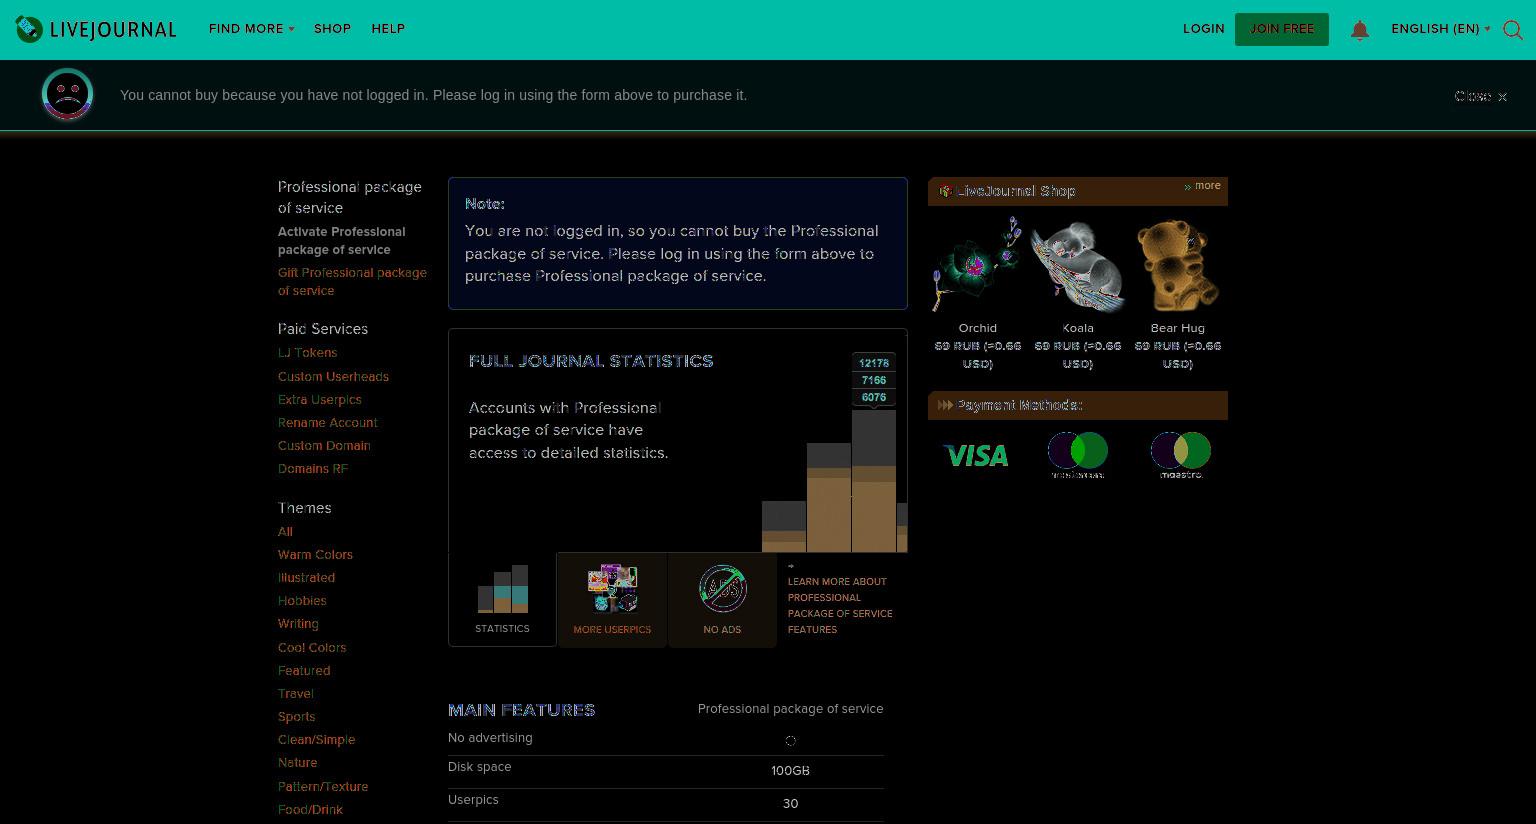Select the Pattern/Texture theme category

pyautogui.click(x=323, y=787)
